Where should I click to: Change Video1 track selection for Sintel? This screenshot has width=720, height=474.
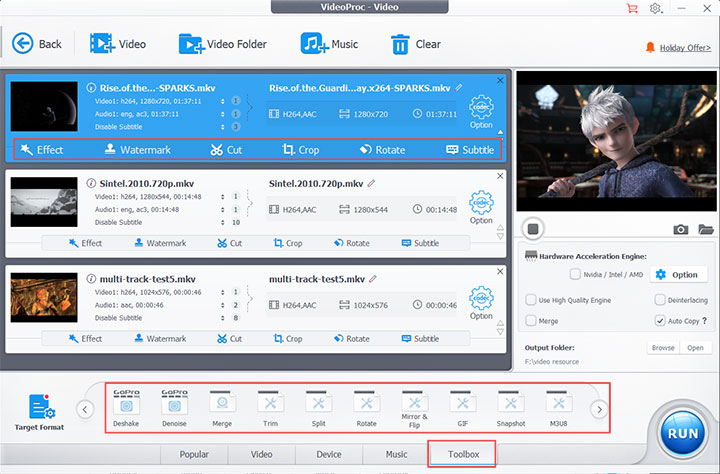point(223,197)
